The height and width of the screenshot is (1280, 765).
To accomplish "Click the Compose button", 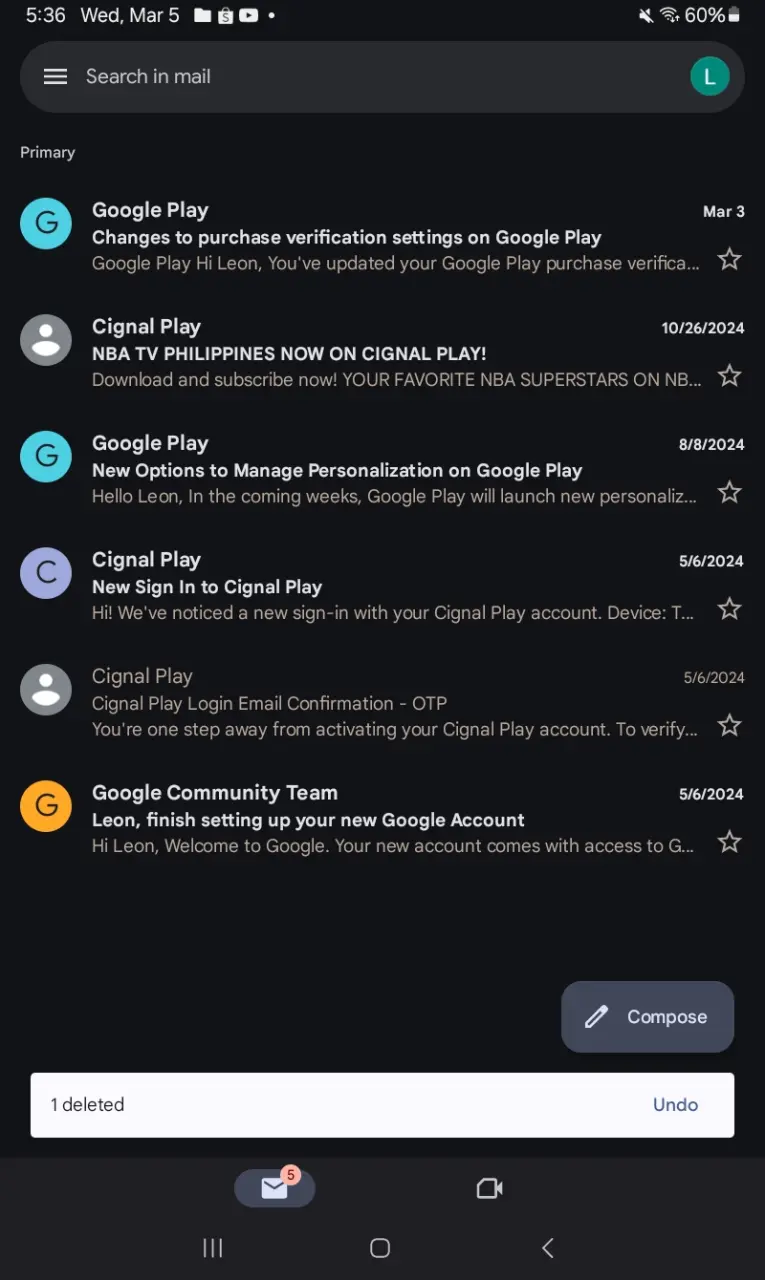I will coord(648,1017).
